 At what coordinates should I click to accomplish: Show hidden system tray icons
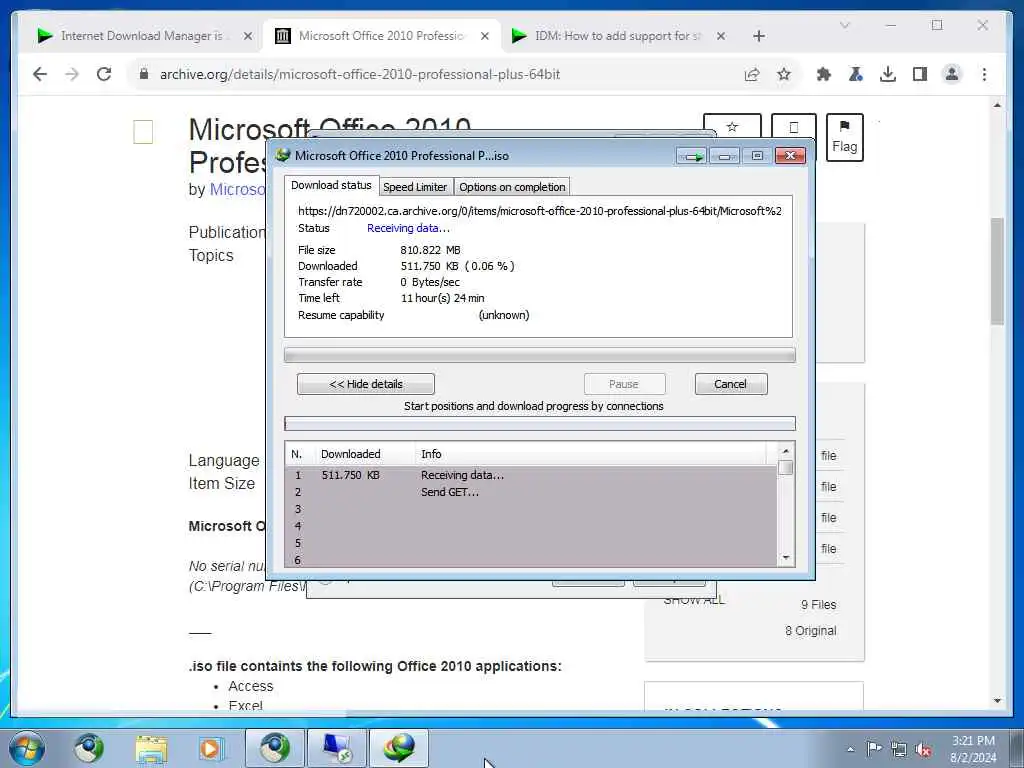point(850,749)
